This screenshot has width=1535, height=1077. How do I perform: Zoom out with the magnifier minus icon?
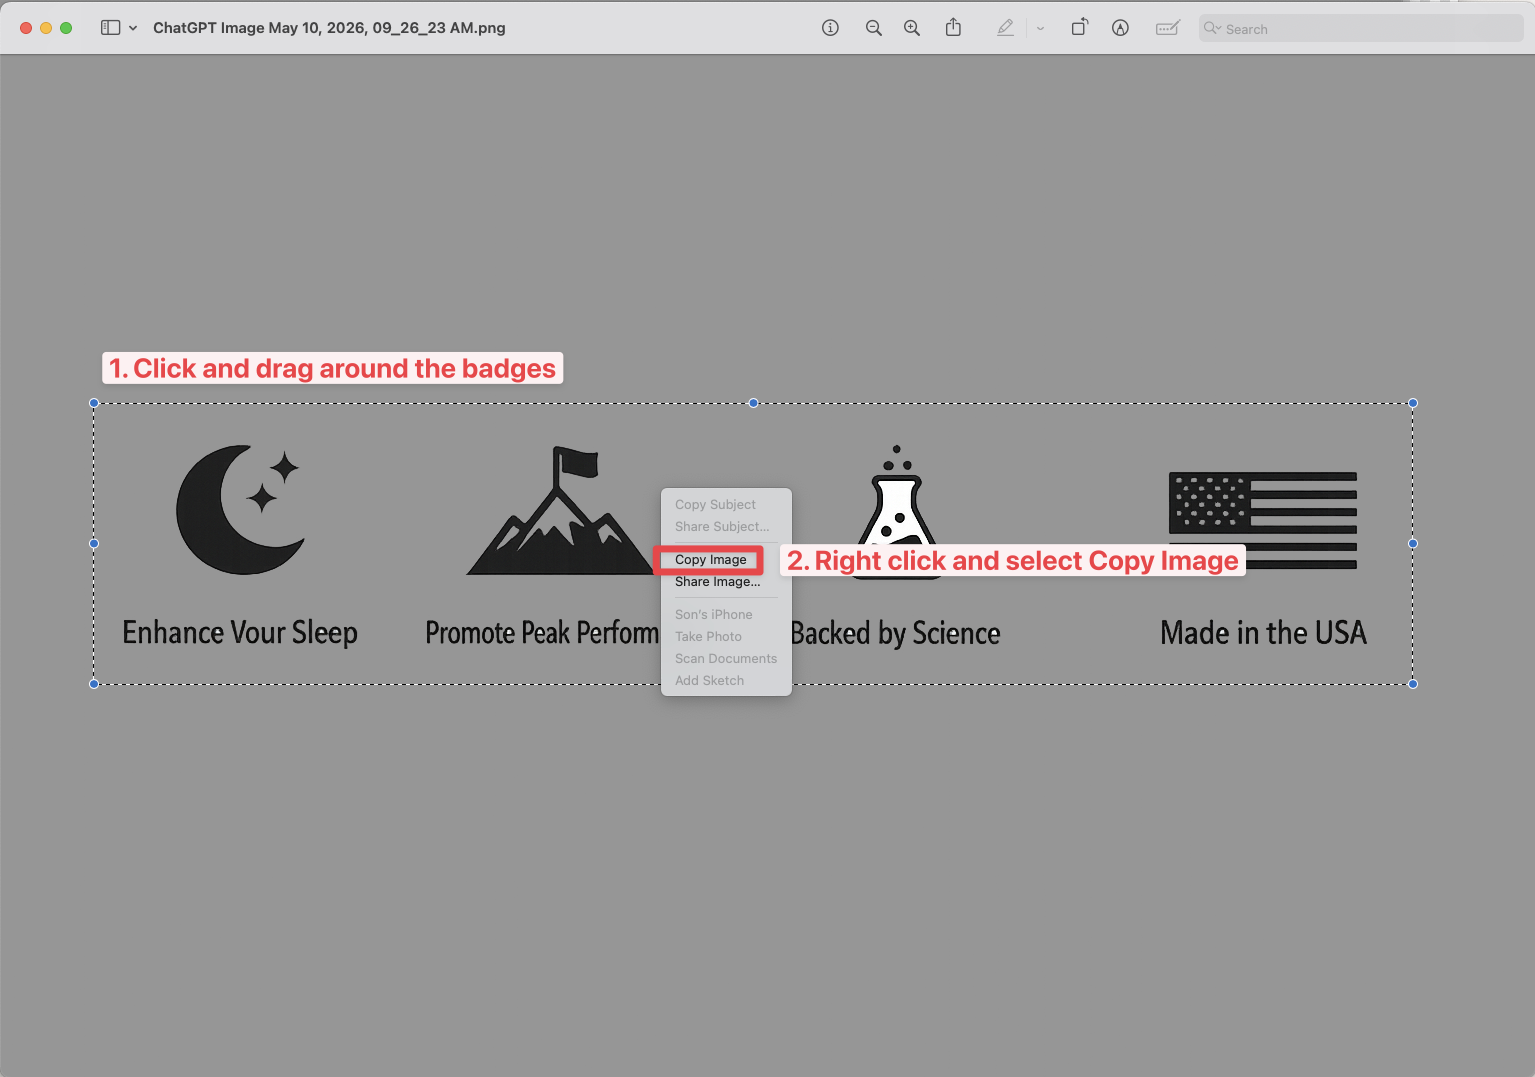(x=873, y=28)
